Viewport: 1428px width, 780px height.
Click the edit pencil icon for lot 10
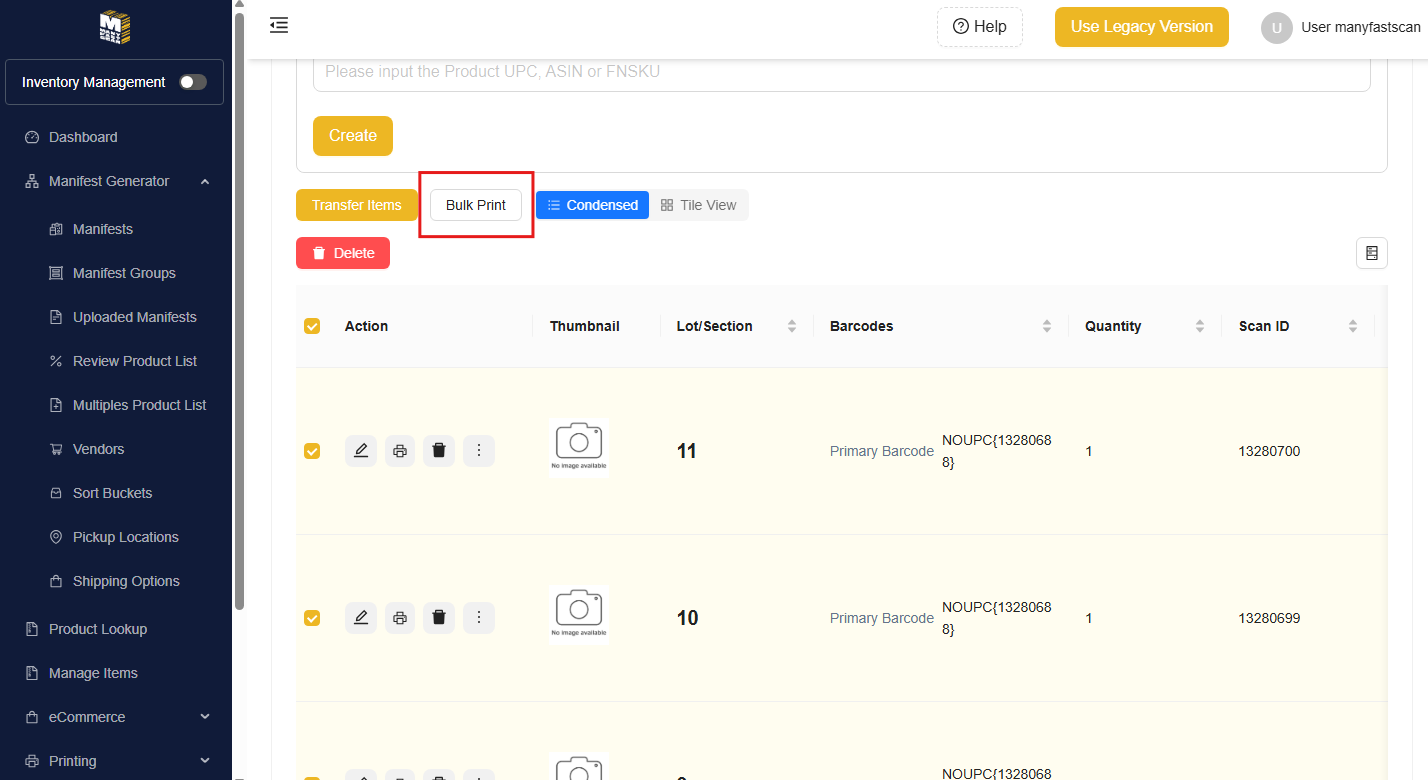pos(361,618)
